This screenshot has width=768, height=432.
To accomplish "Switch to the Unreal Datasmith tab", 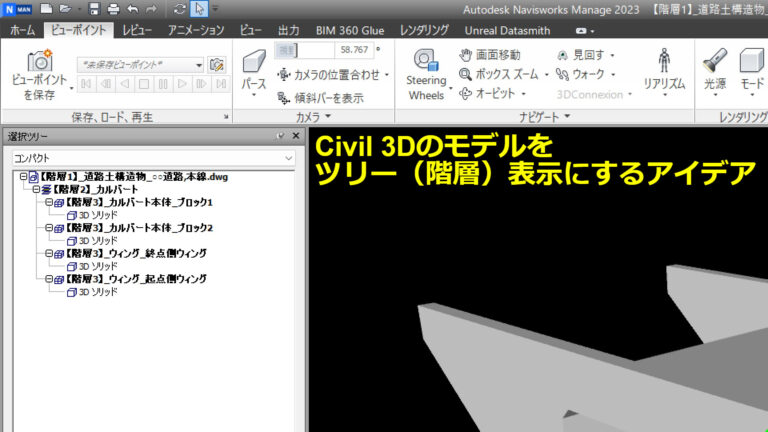I will 507,30.
